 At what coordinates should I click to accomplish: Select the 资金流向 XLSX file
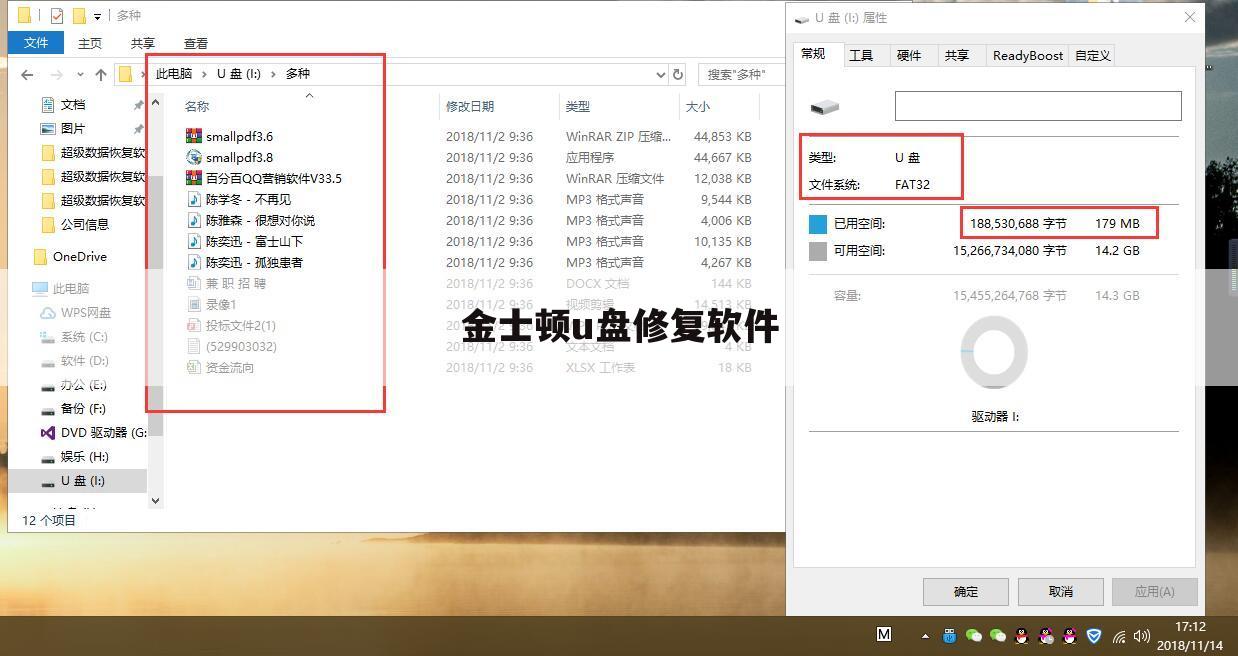(x=230, y=367)
